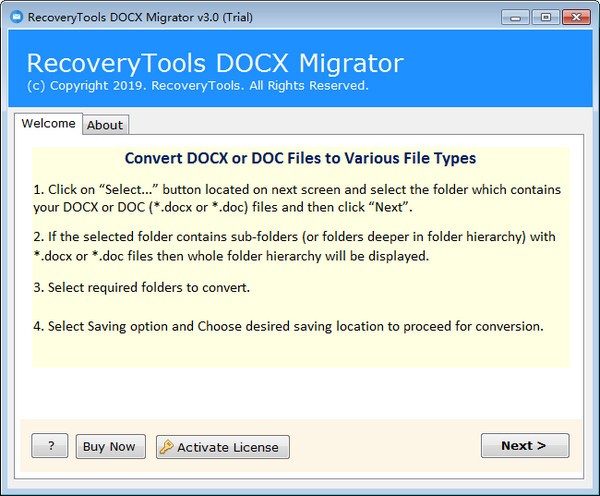600x496 pixels.
Task: Click instruction step 1 about the Select button
Action: click(x=297, y=198)
